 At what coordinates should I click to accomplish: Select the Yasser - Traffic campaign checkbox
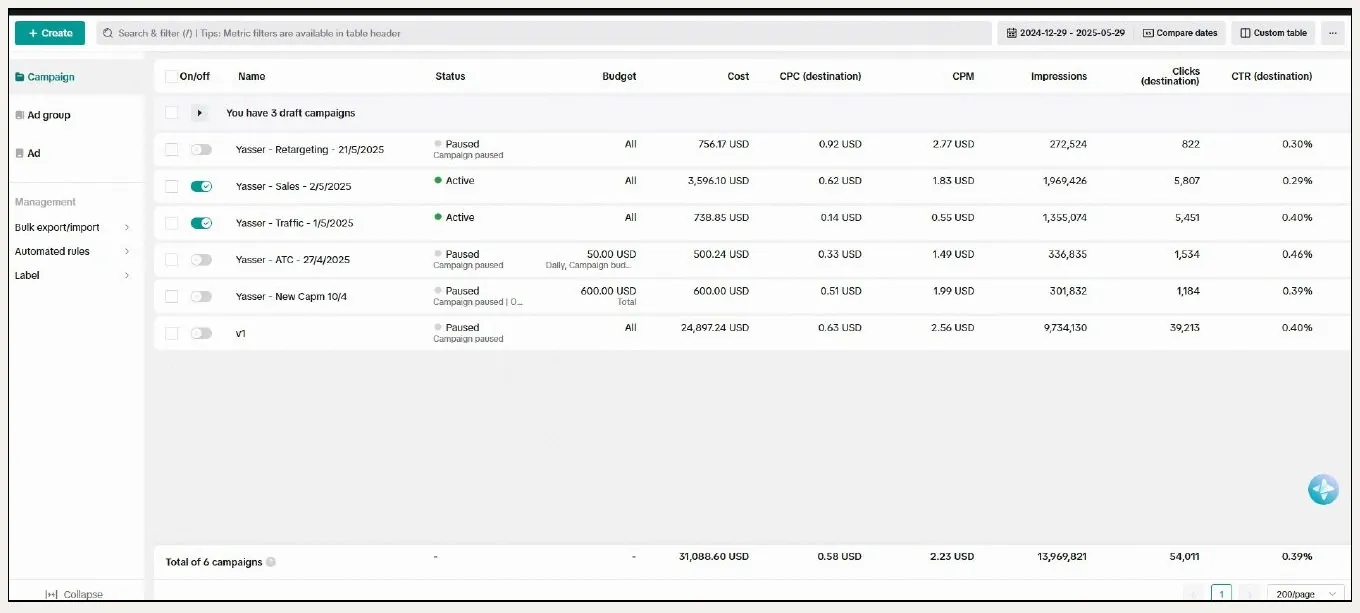point(171,223)
